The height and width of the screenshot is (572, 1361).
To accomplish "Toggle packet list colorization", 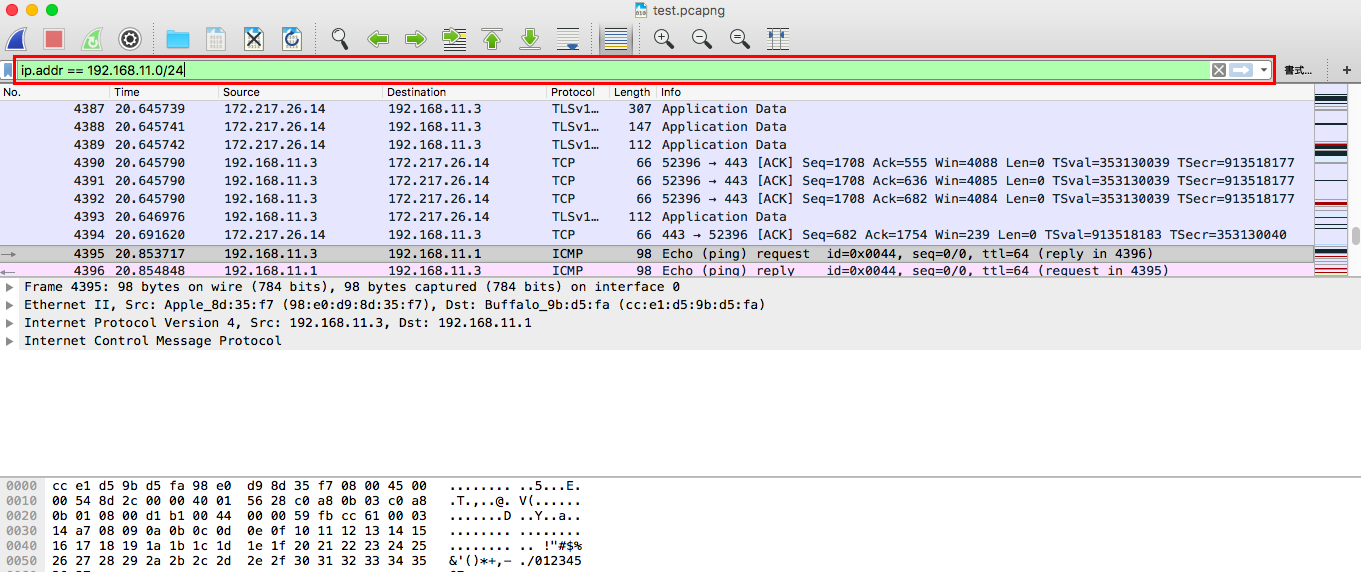I will (616, 39).
